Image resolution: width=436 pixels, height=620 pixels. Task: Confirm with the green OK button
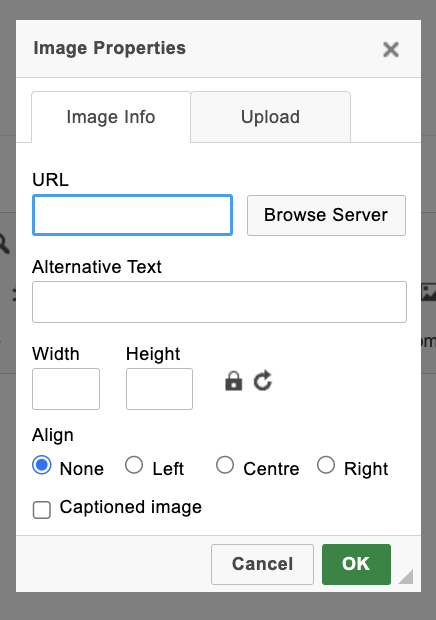click(356, 564)
